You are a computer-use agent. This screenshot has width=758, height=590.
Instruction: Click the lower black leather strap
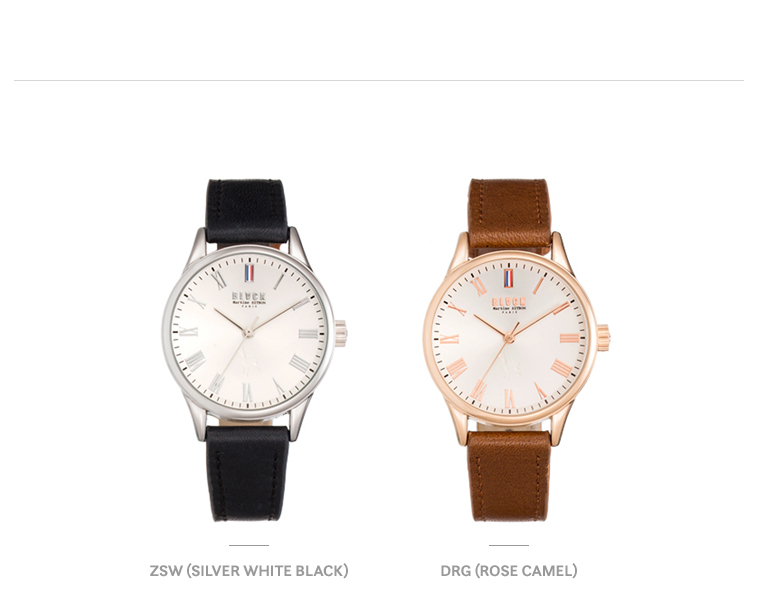tap(248, 473)
